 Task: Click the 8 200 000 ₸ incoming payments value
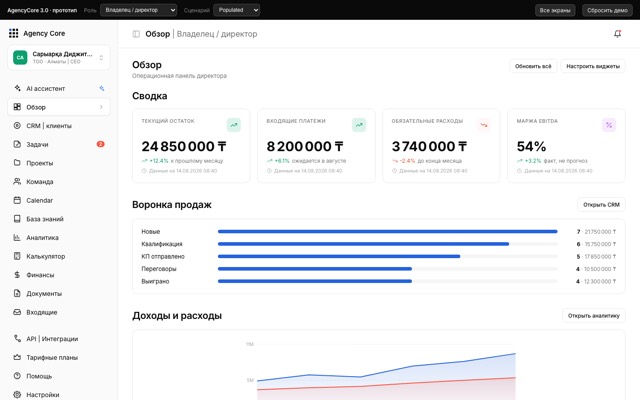tap(305, 146)
